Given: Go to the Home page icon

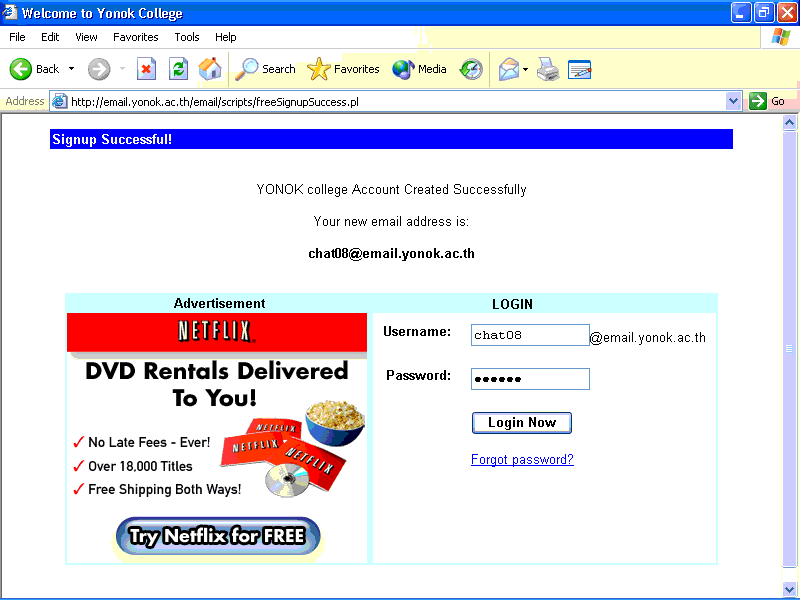Looking at the screenshot, I should click(x=210, y=69).
